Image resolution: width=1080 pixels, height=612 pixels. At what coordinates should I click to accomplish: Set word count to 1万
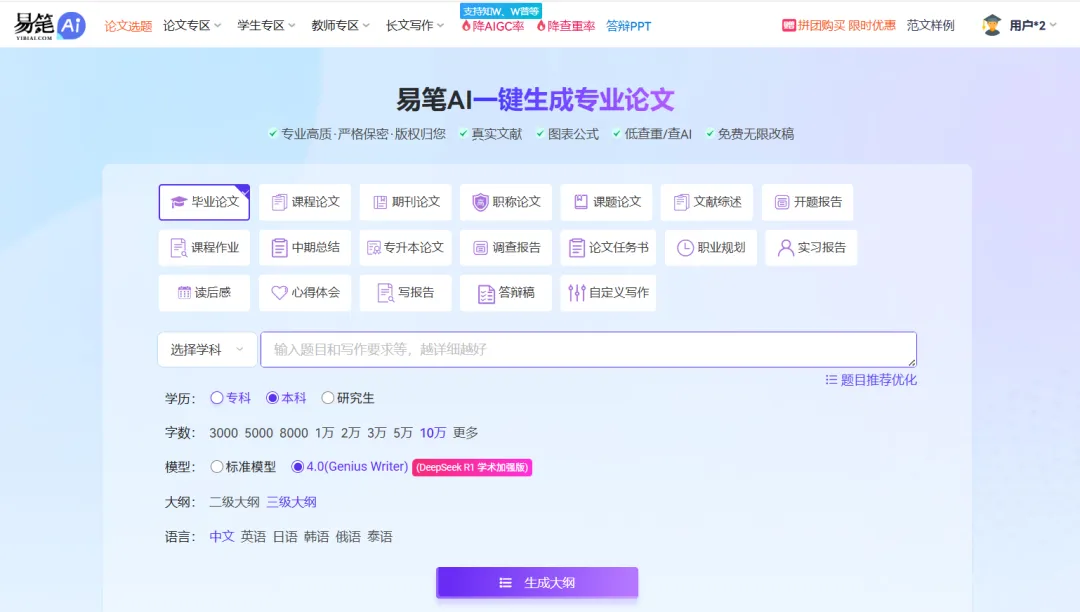(324, 433)
